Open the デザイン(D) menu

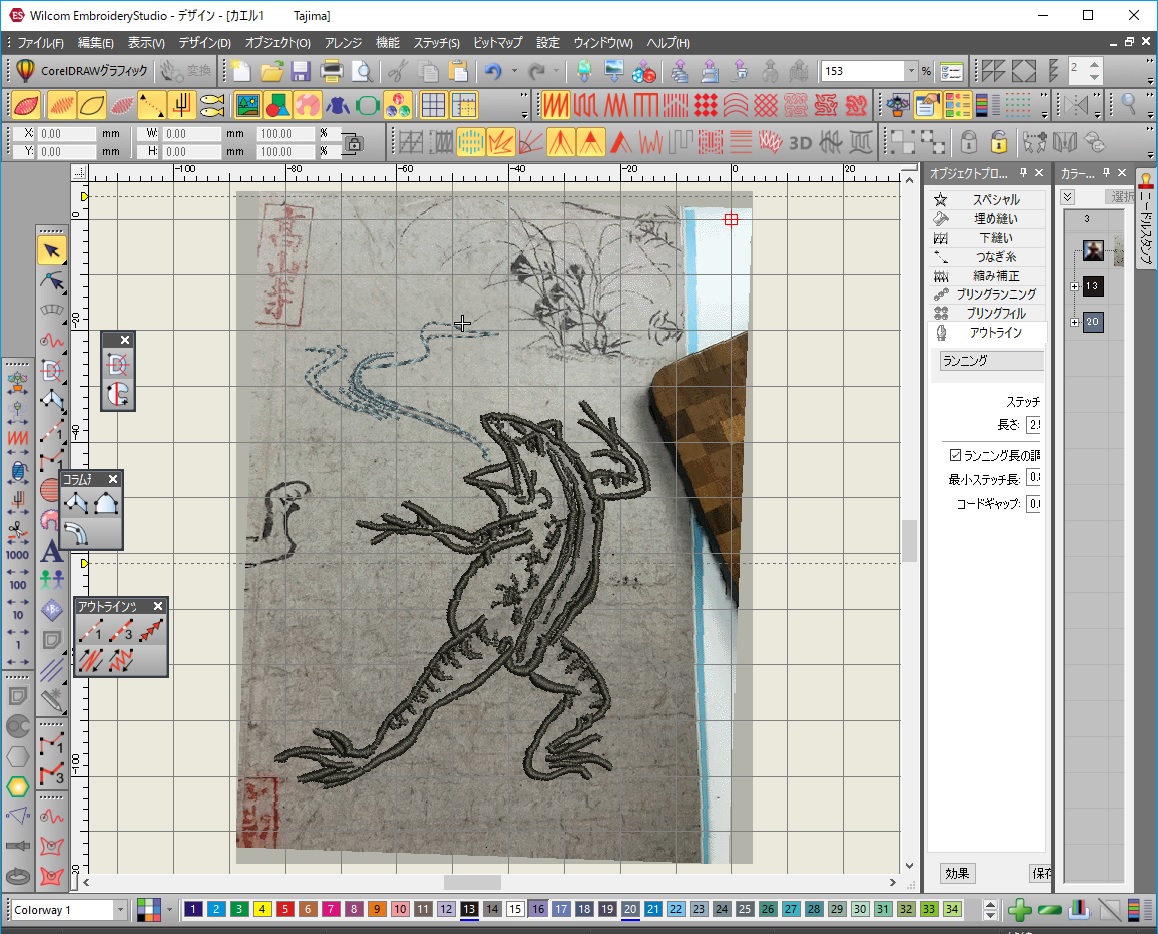[x=205, y=43]
